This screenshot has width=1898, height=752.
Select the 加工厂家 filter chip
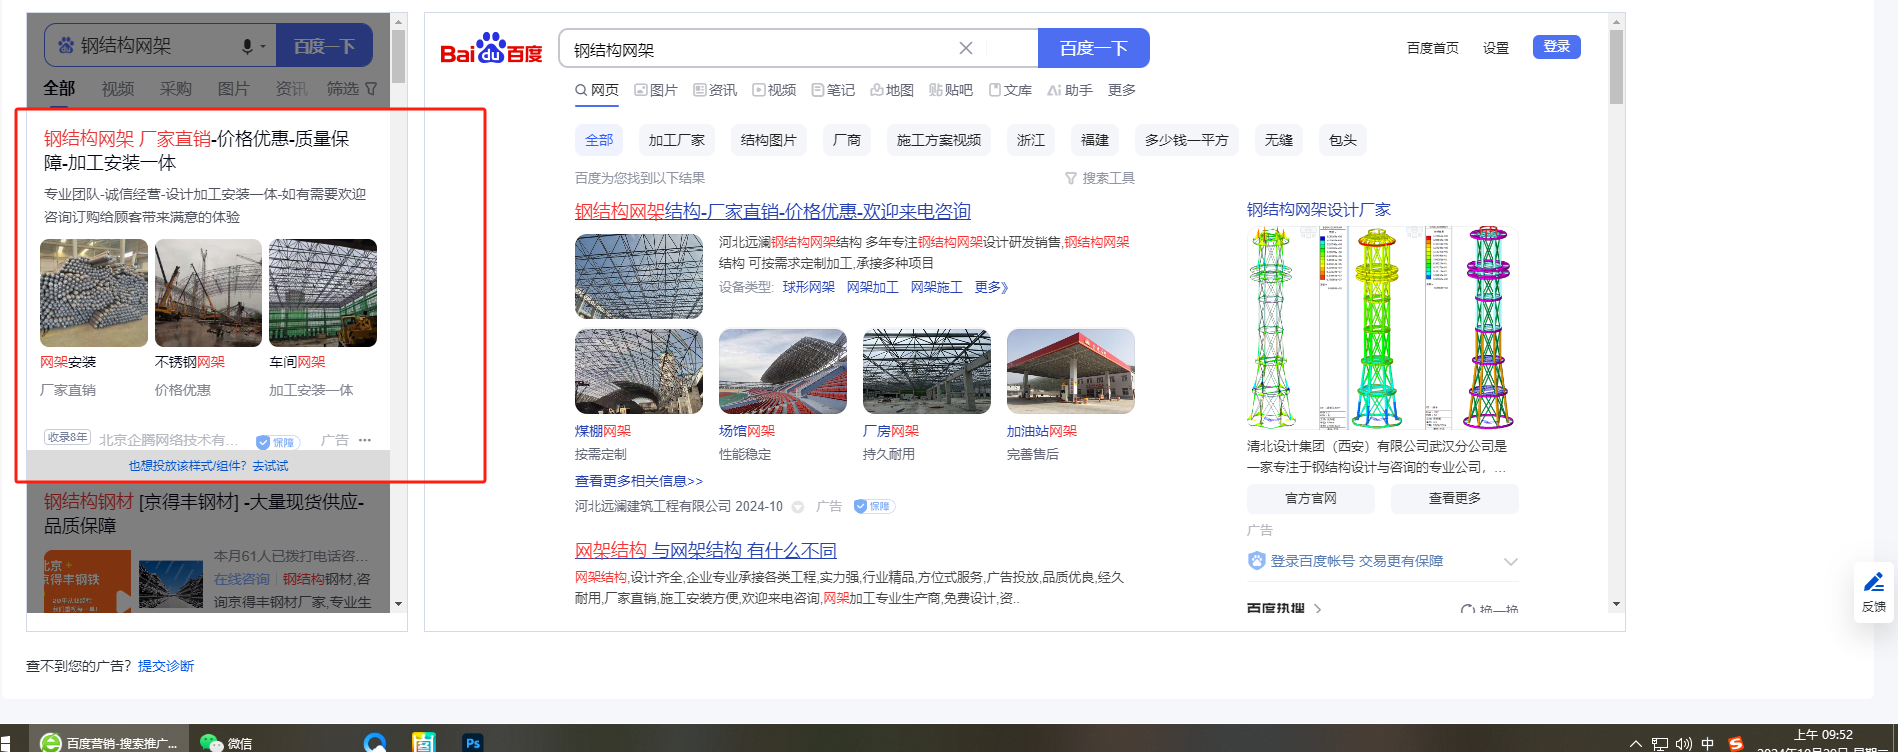pyautogui.click(x=677, y=140)
